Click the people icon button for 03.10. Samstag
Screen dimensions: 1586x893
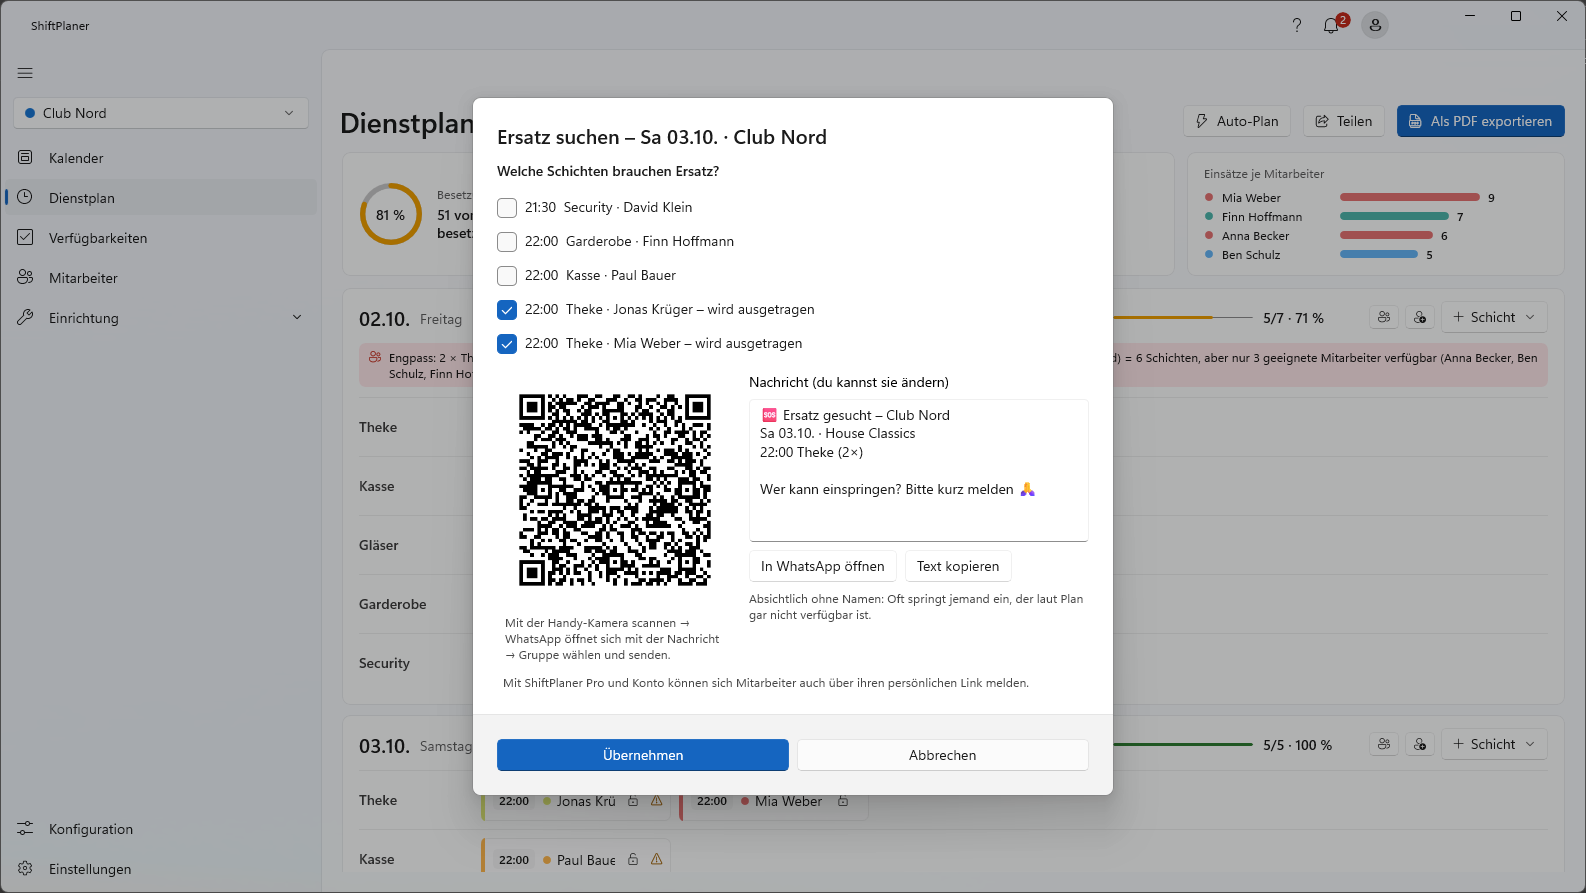tap(1384, 744)
